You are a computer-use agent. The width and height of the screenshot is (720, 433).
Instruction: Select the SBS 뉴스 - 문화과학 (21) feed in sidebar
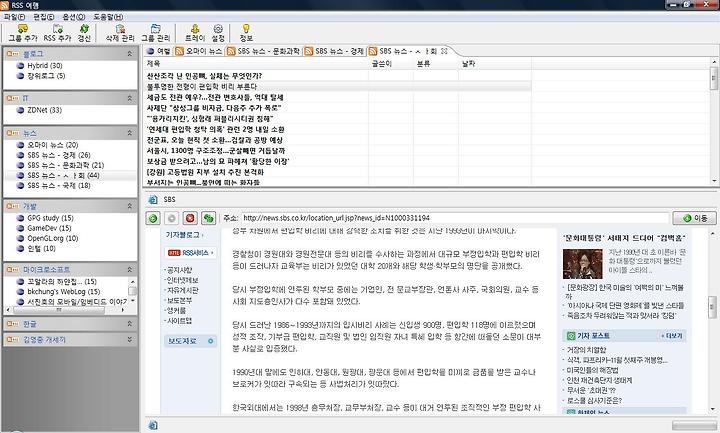[66, 165]
